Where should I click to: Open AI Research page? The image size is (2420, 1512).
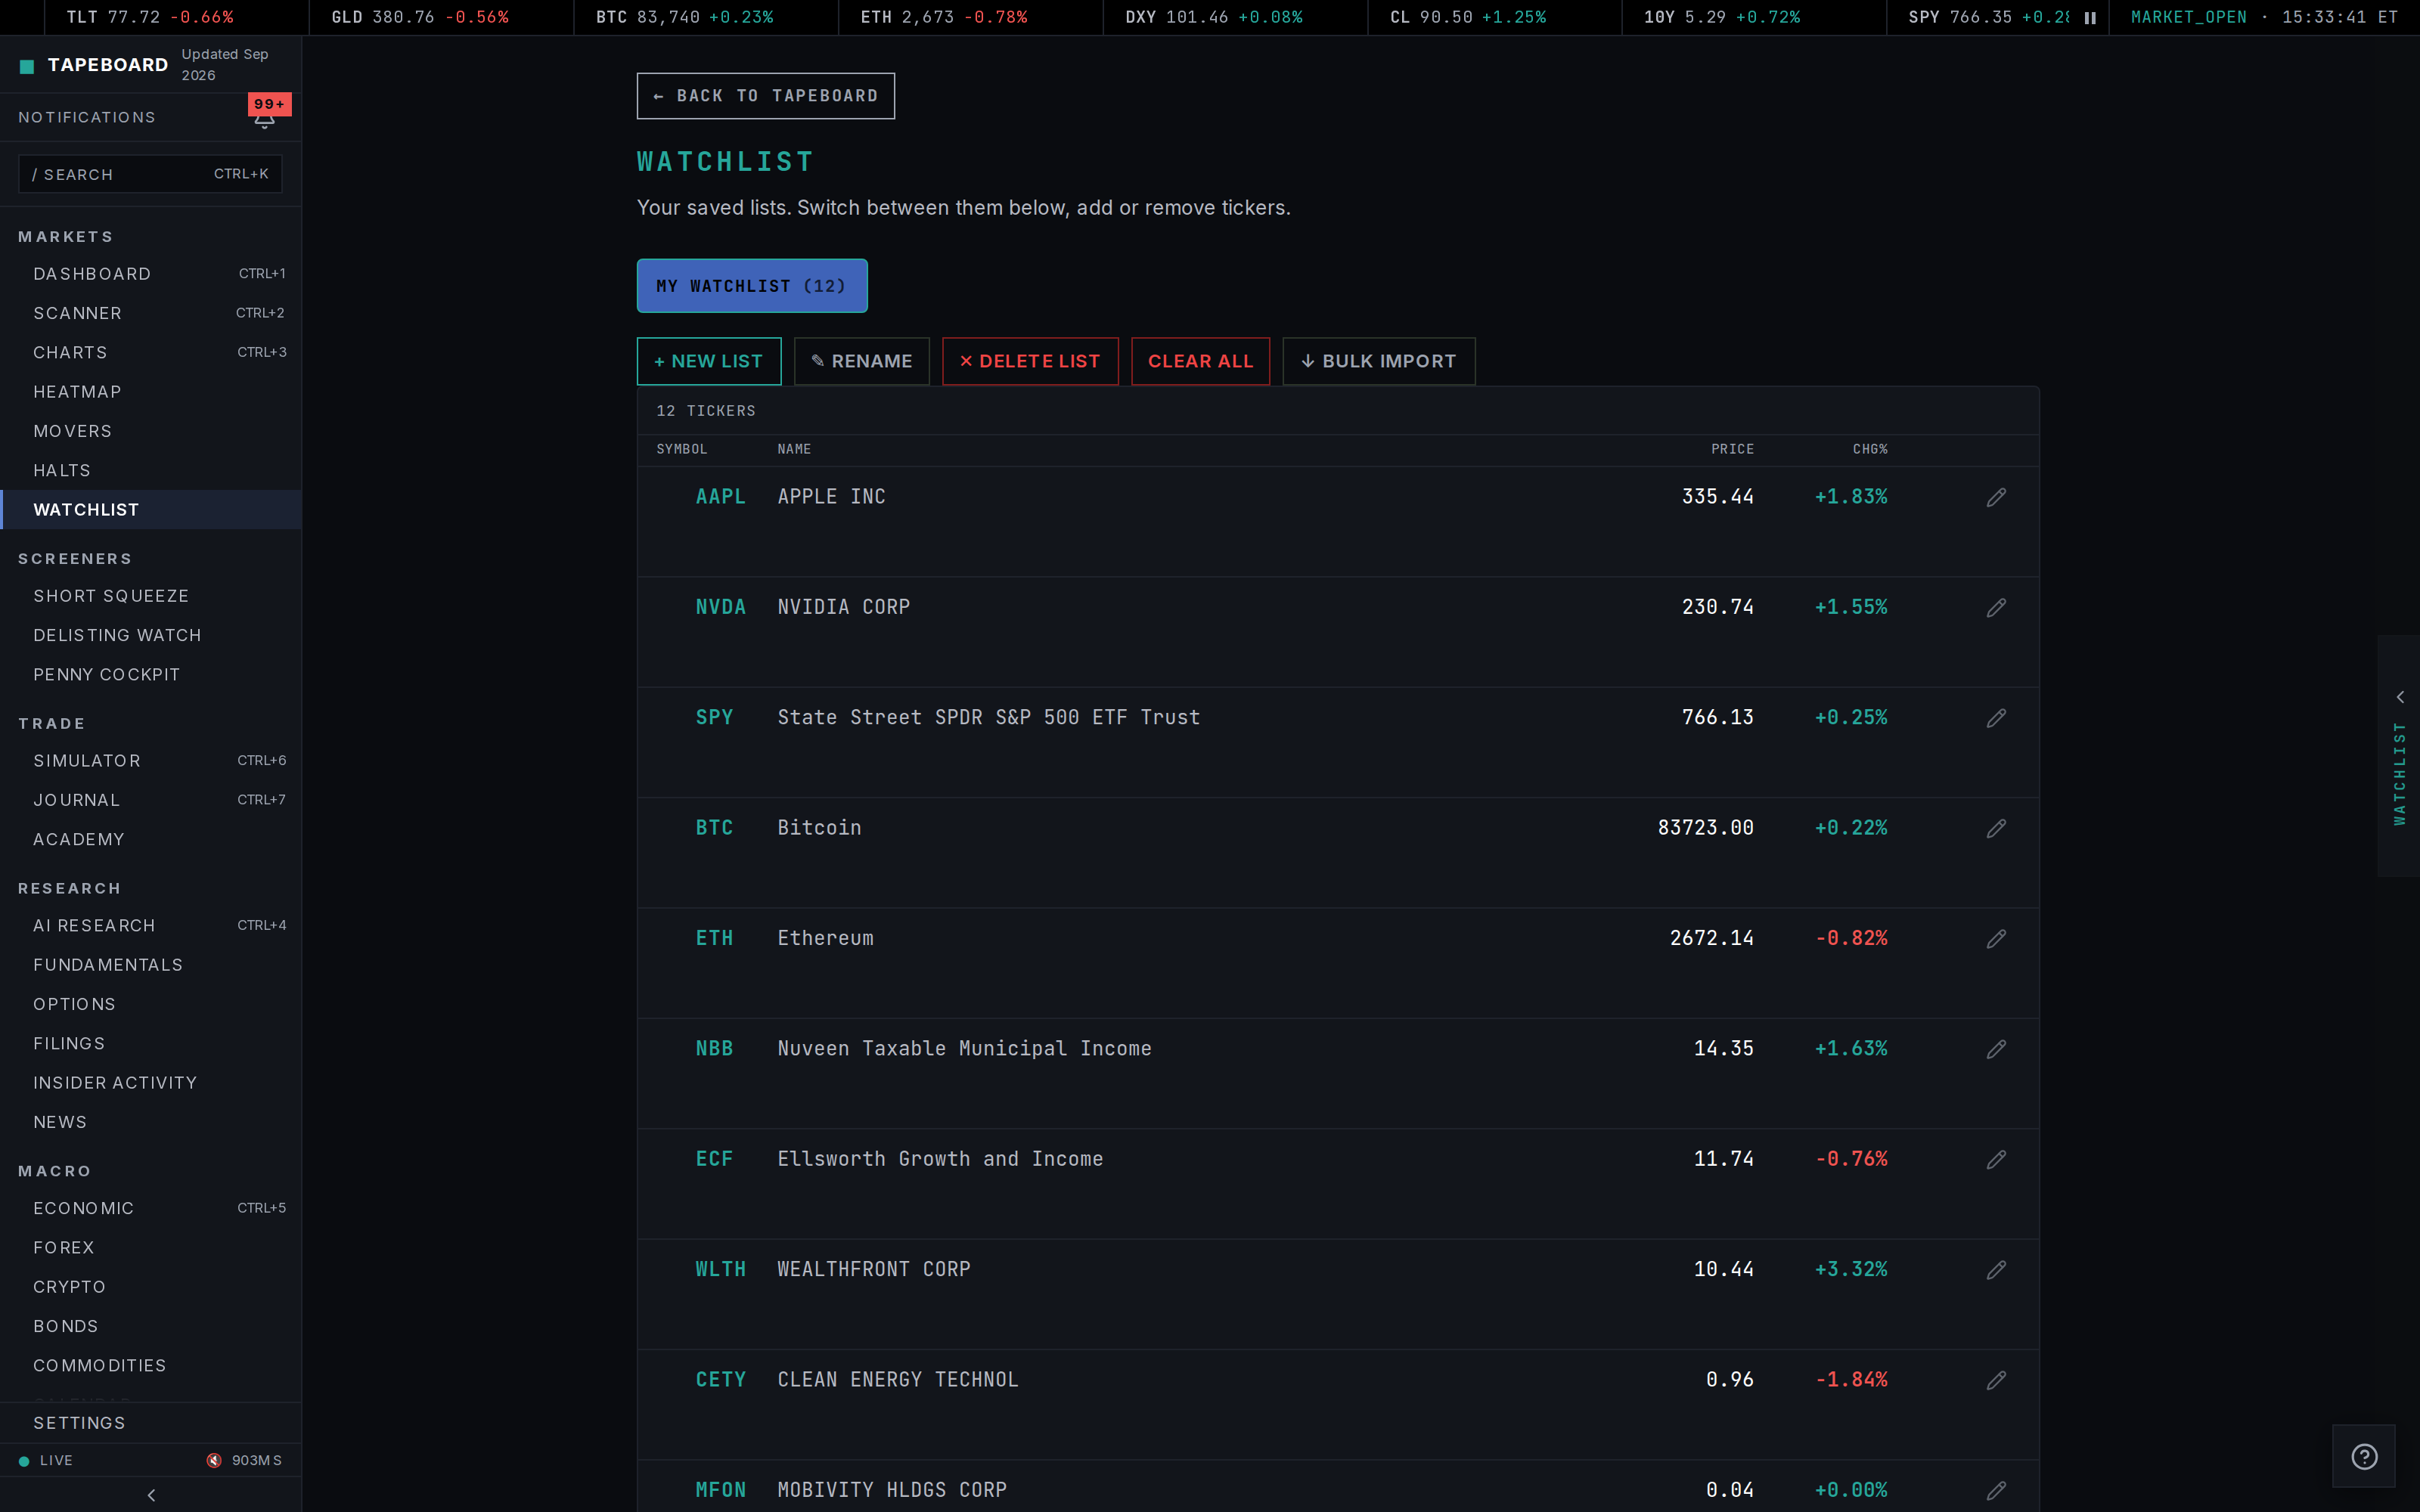pos(151,926)
